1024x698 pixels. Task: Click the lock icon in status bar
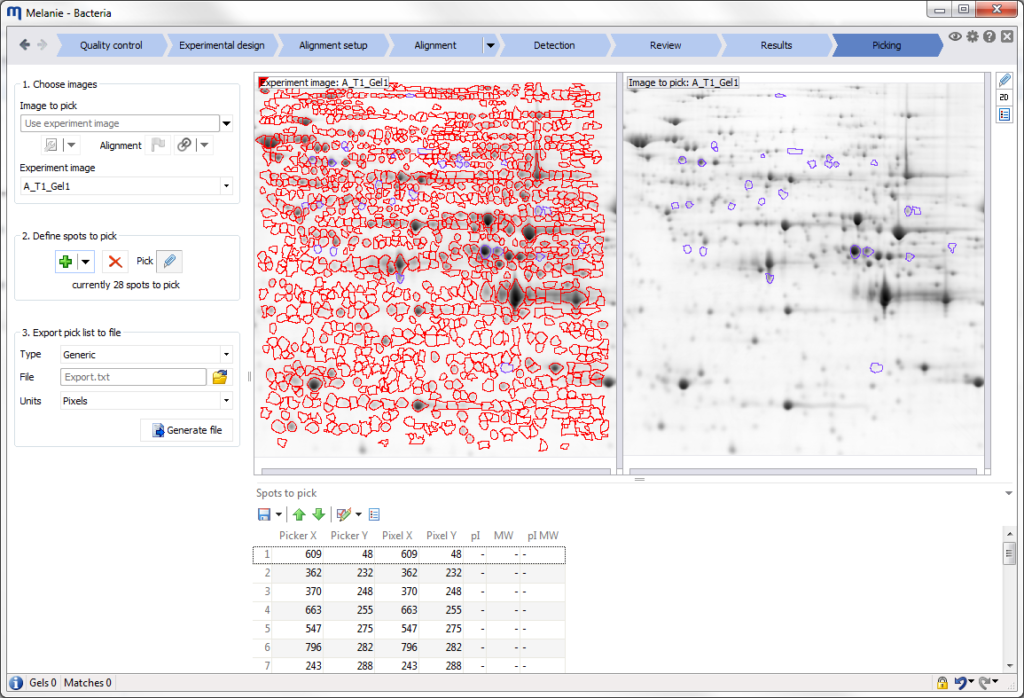pos(942,683)
